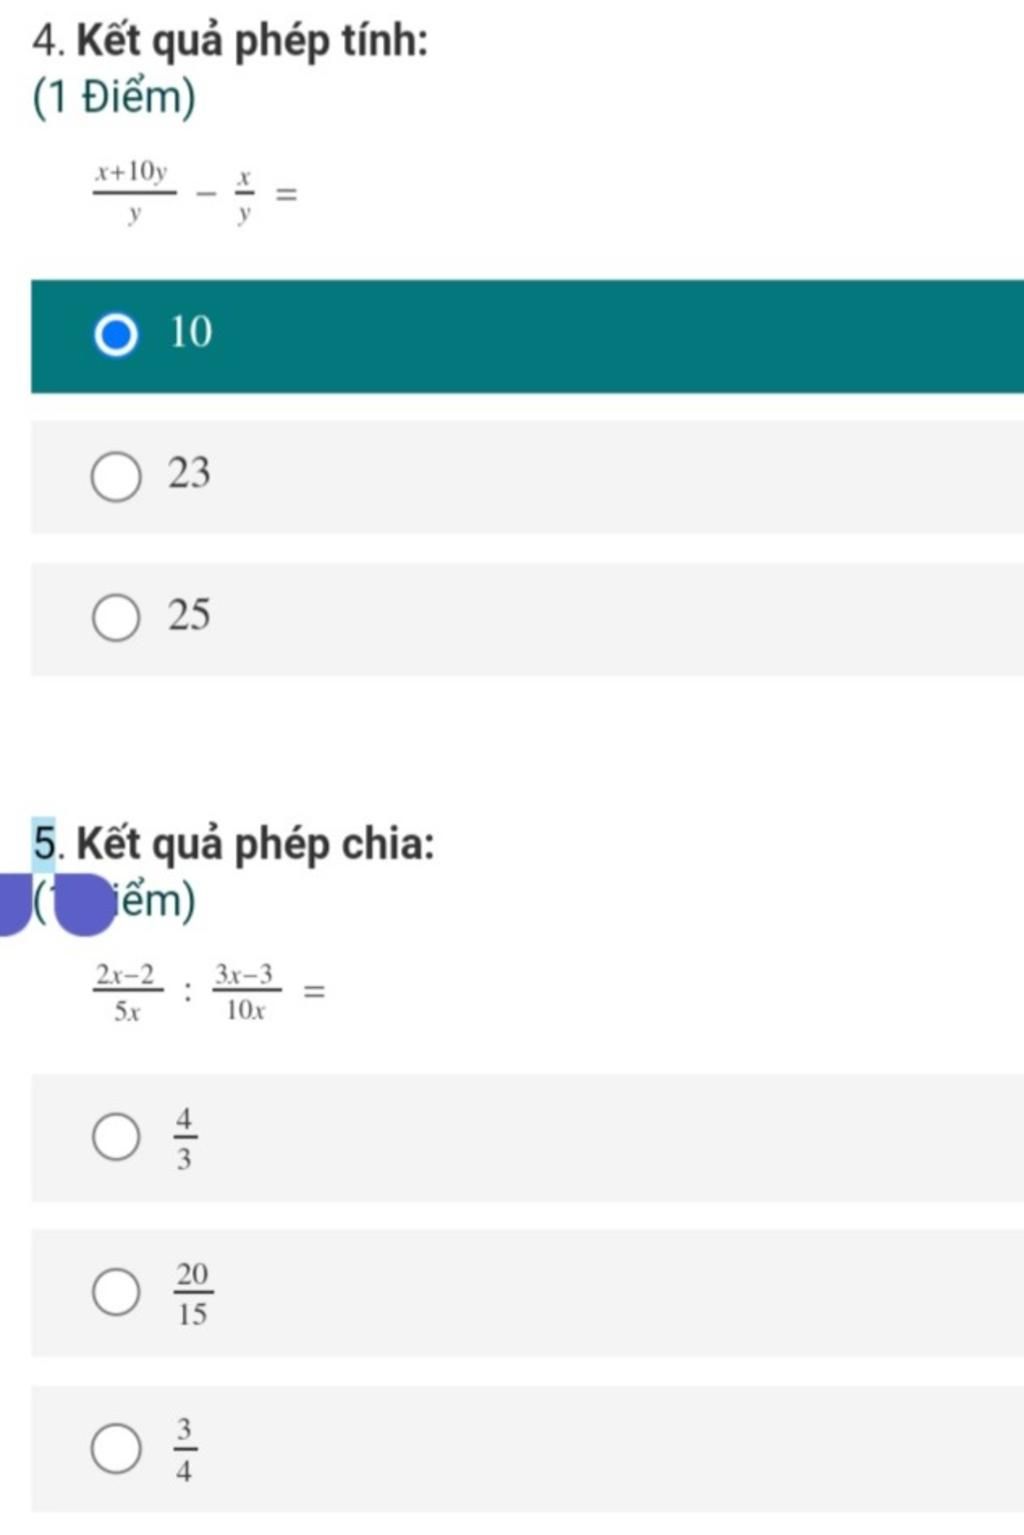Tap the right purple text selection handle
1024x1535 pixels.
point(84,904)
